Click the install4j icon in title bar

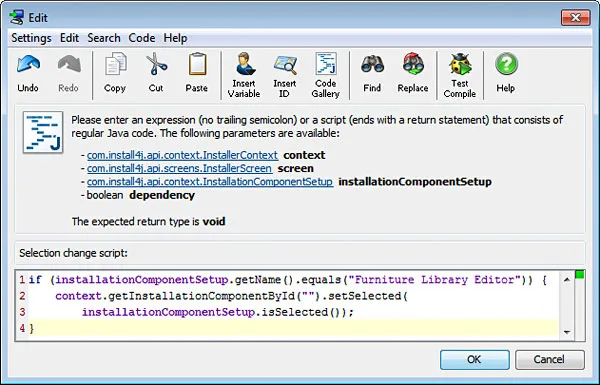coord(17,17)
